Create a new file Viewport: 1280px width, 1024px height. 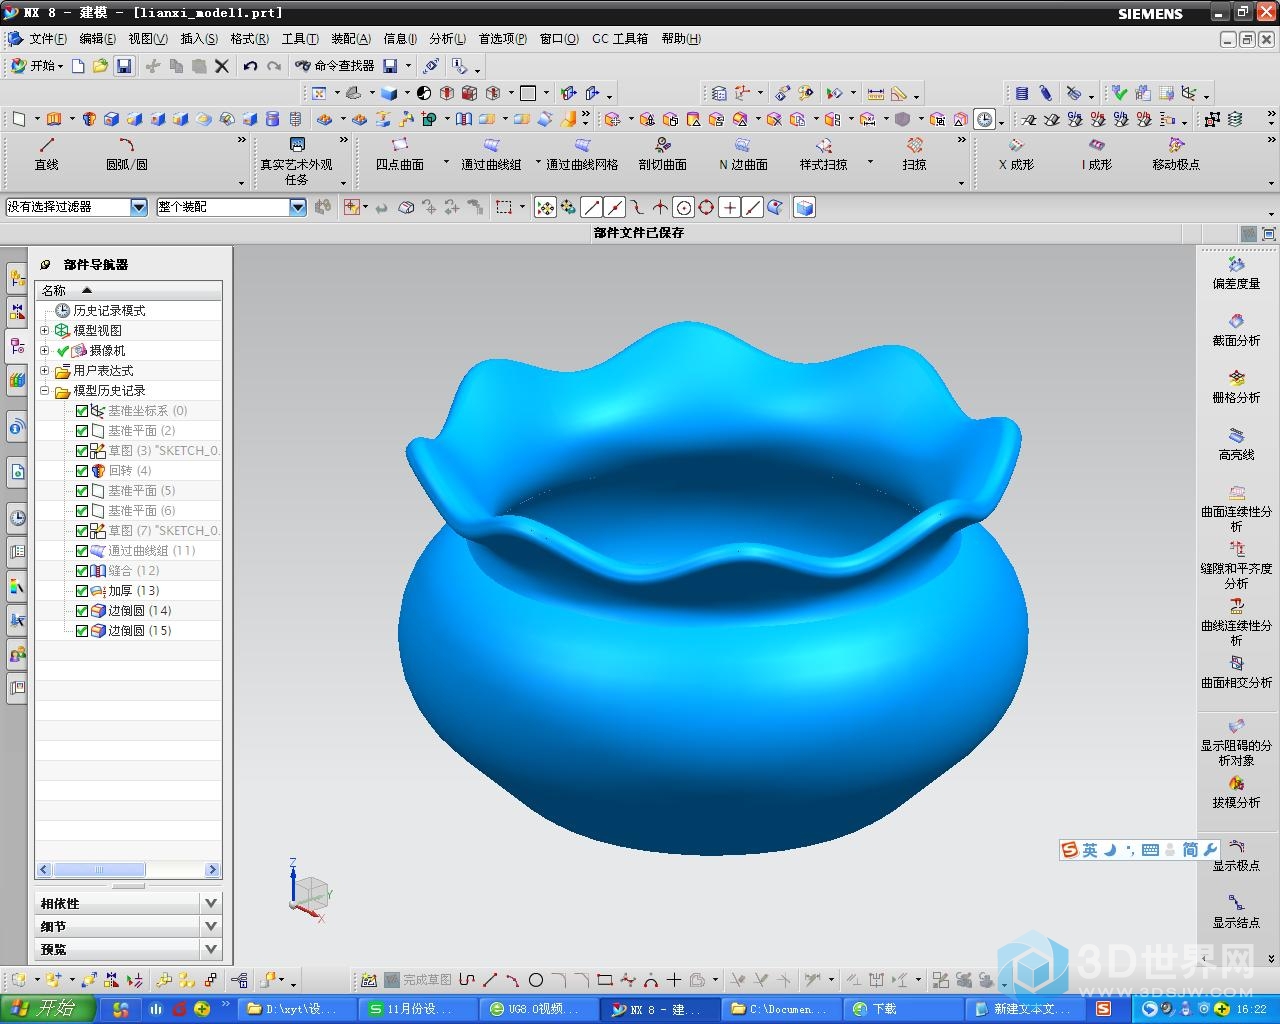click(78, 66)
